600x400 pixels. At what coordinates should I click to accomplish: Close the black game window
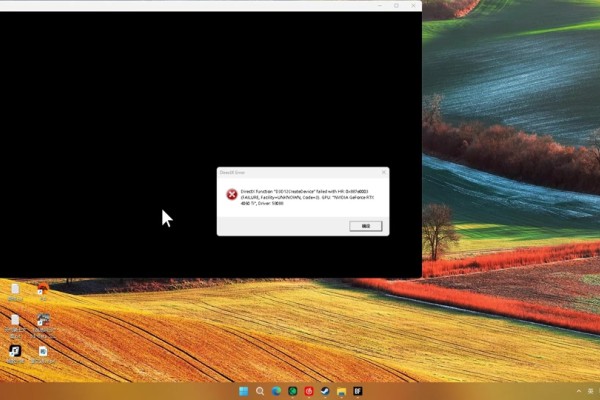pyautogui.click(x=413, y=6)
